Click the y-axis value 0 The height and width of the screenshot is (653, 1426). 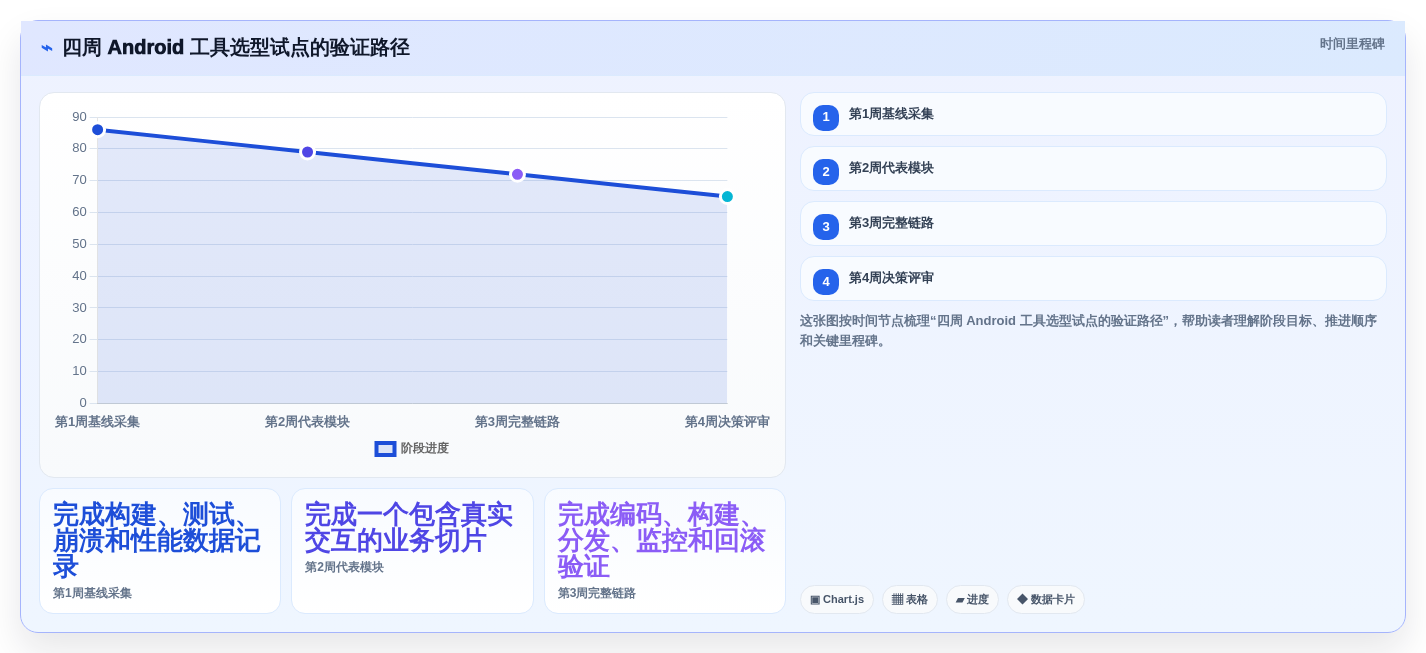pyautogui.click(x=83, y=403)
